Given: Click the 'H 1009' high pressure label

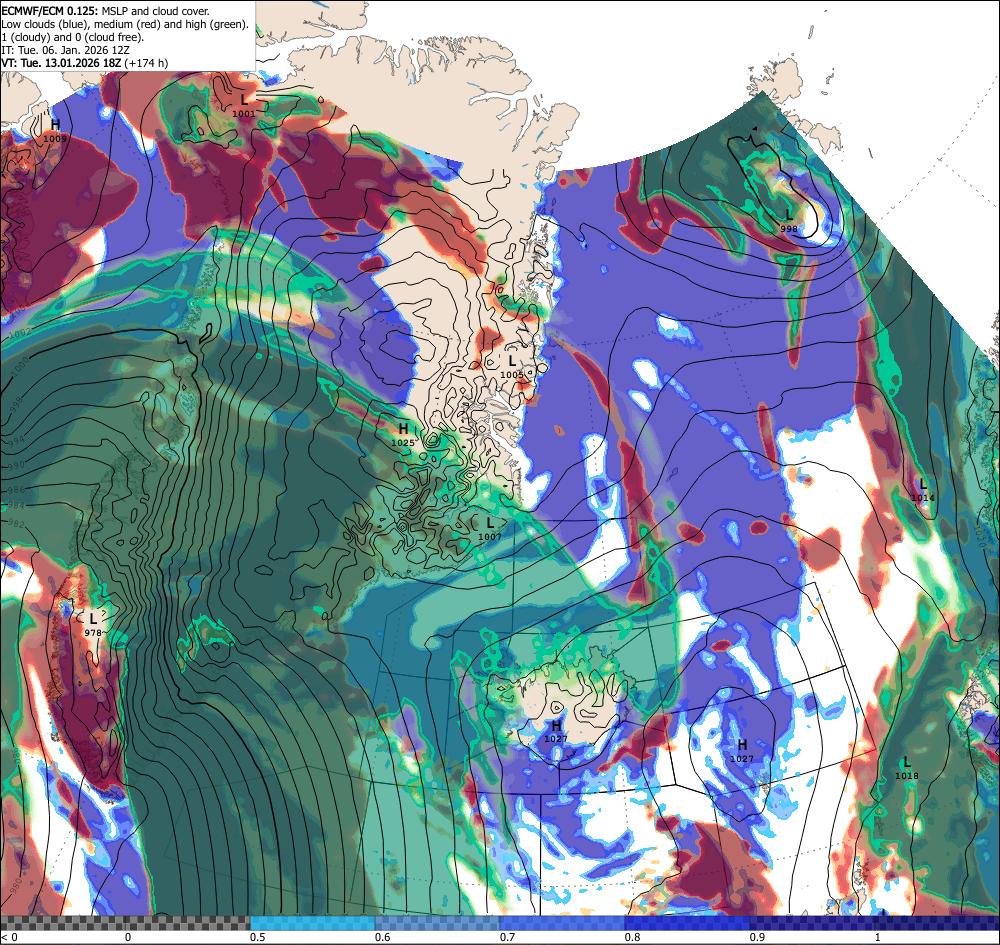Looking at the screenshot, I should click(x=55, y=130).
